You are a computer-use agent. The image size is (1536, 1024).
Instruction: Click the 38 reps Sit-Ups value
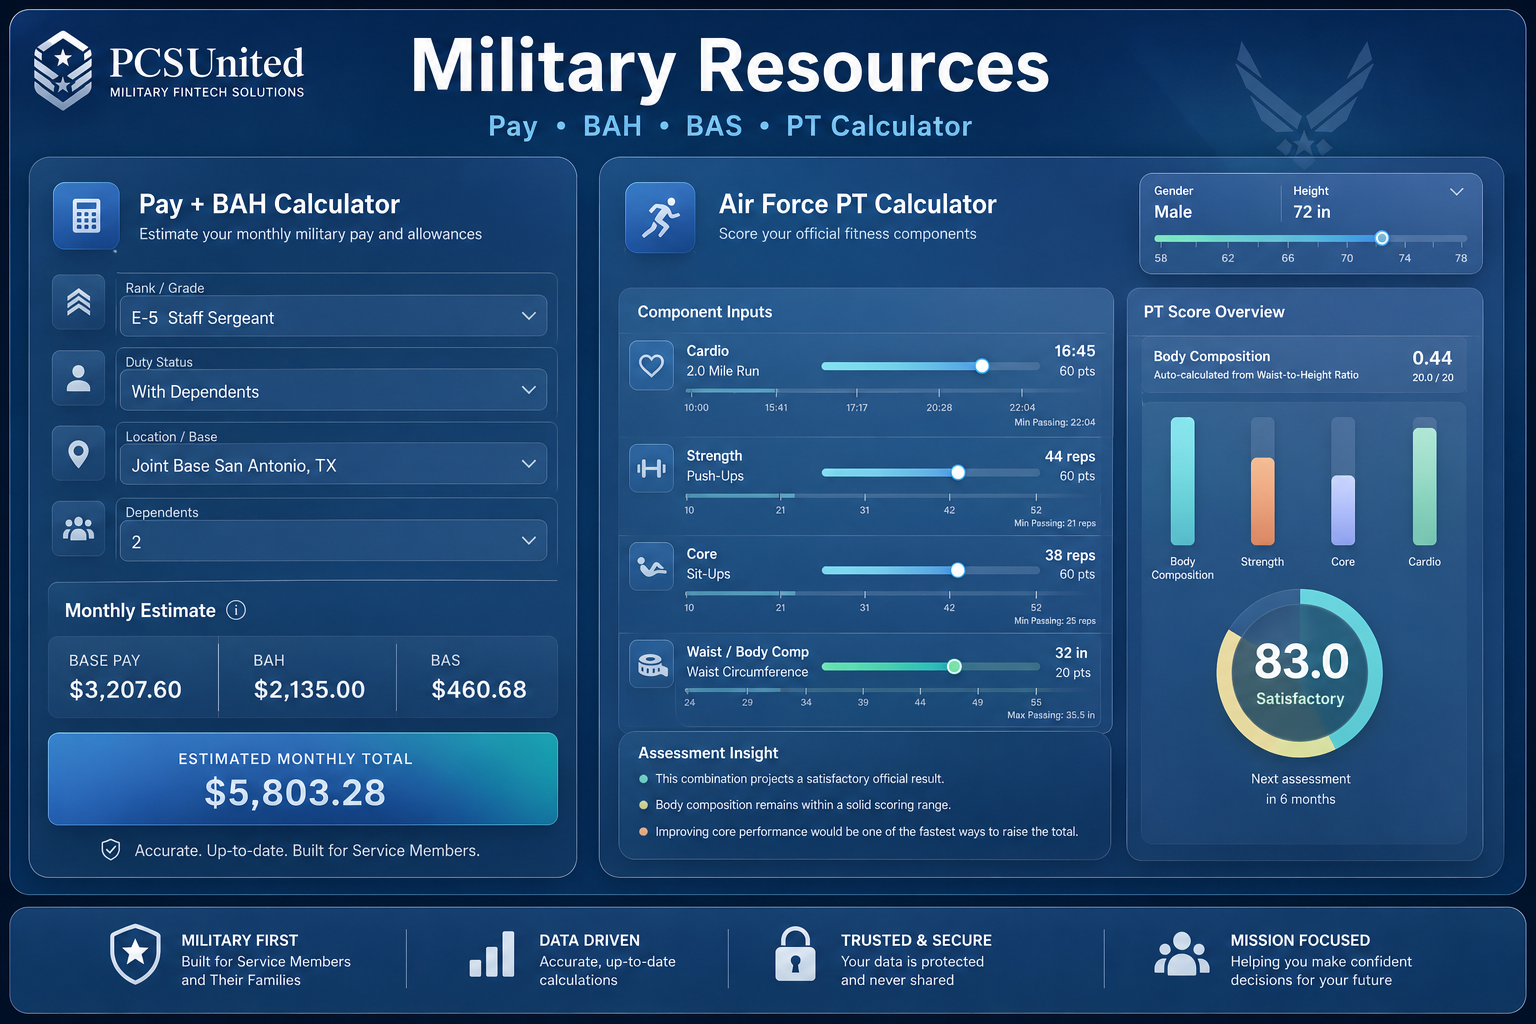pyautogui.click(x=1070, y=555)
